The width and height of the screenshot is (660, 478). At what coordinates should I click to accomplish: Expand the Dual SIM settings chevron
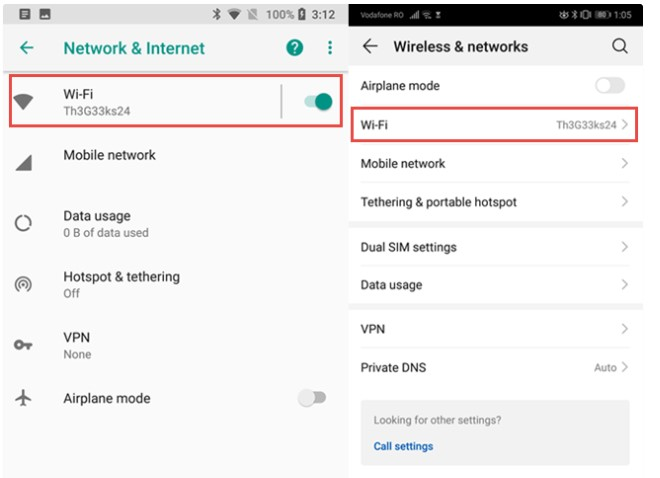pos(624,247)
